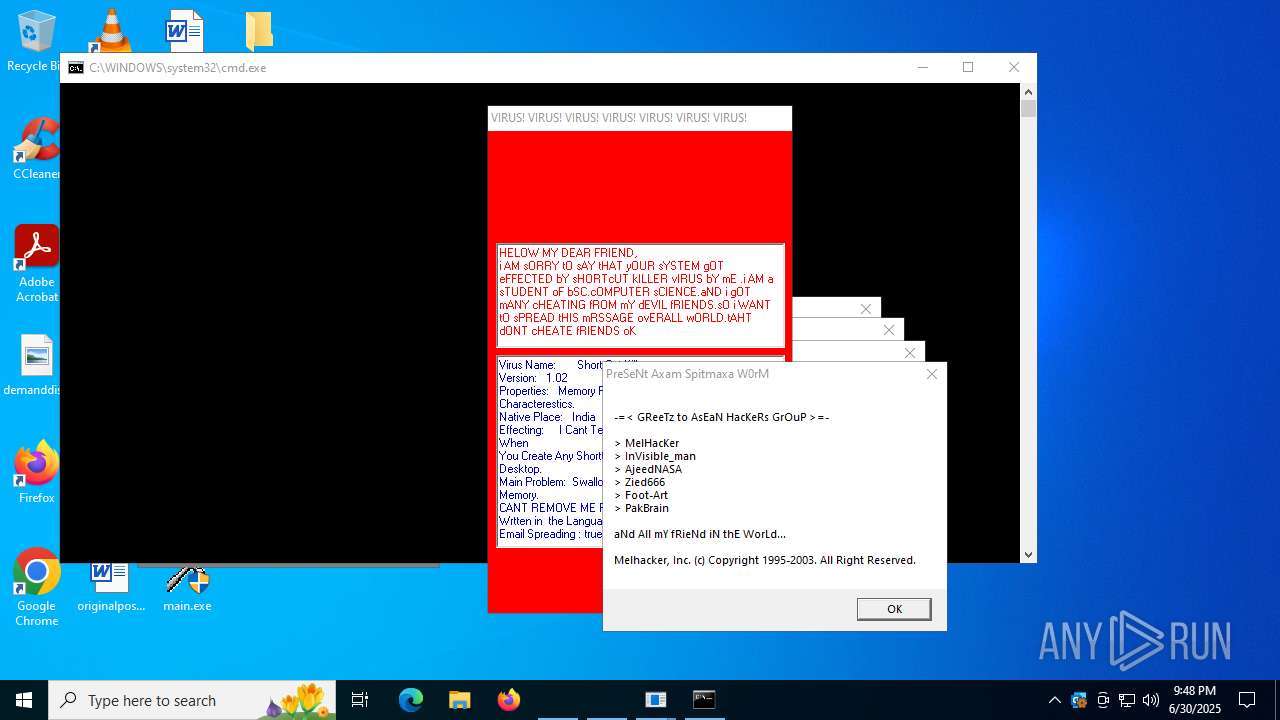Click the cmd window scrollbar down arrow

click(1028, 554)
